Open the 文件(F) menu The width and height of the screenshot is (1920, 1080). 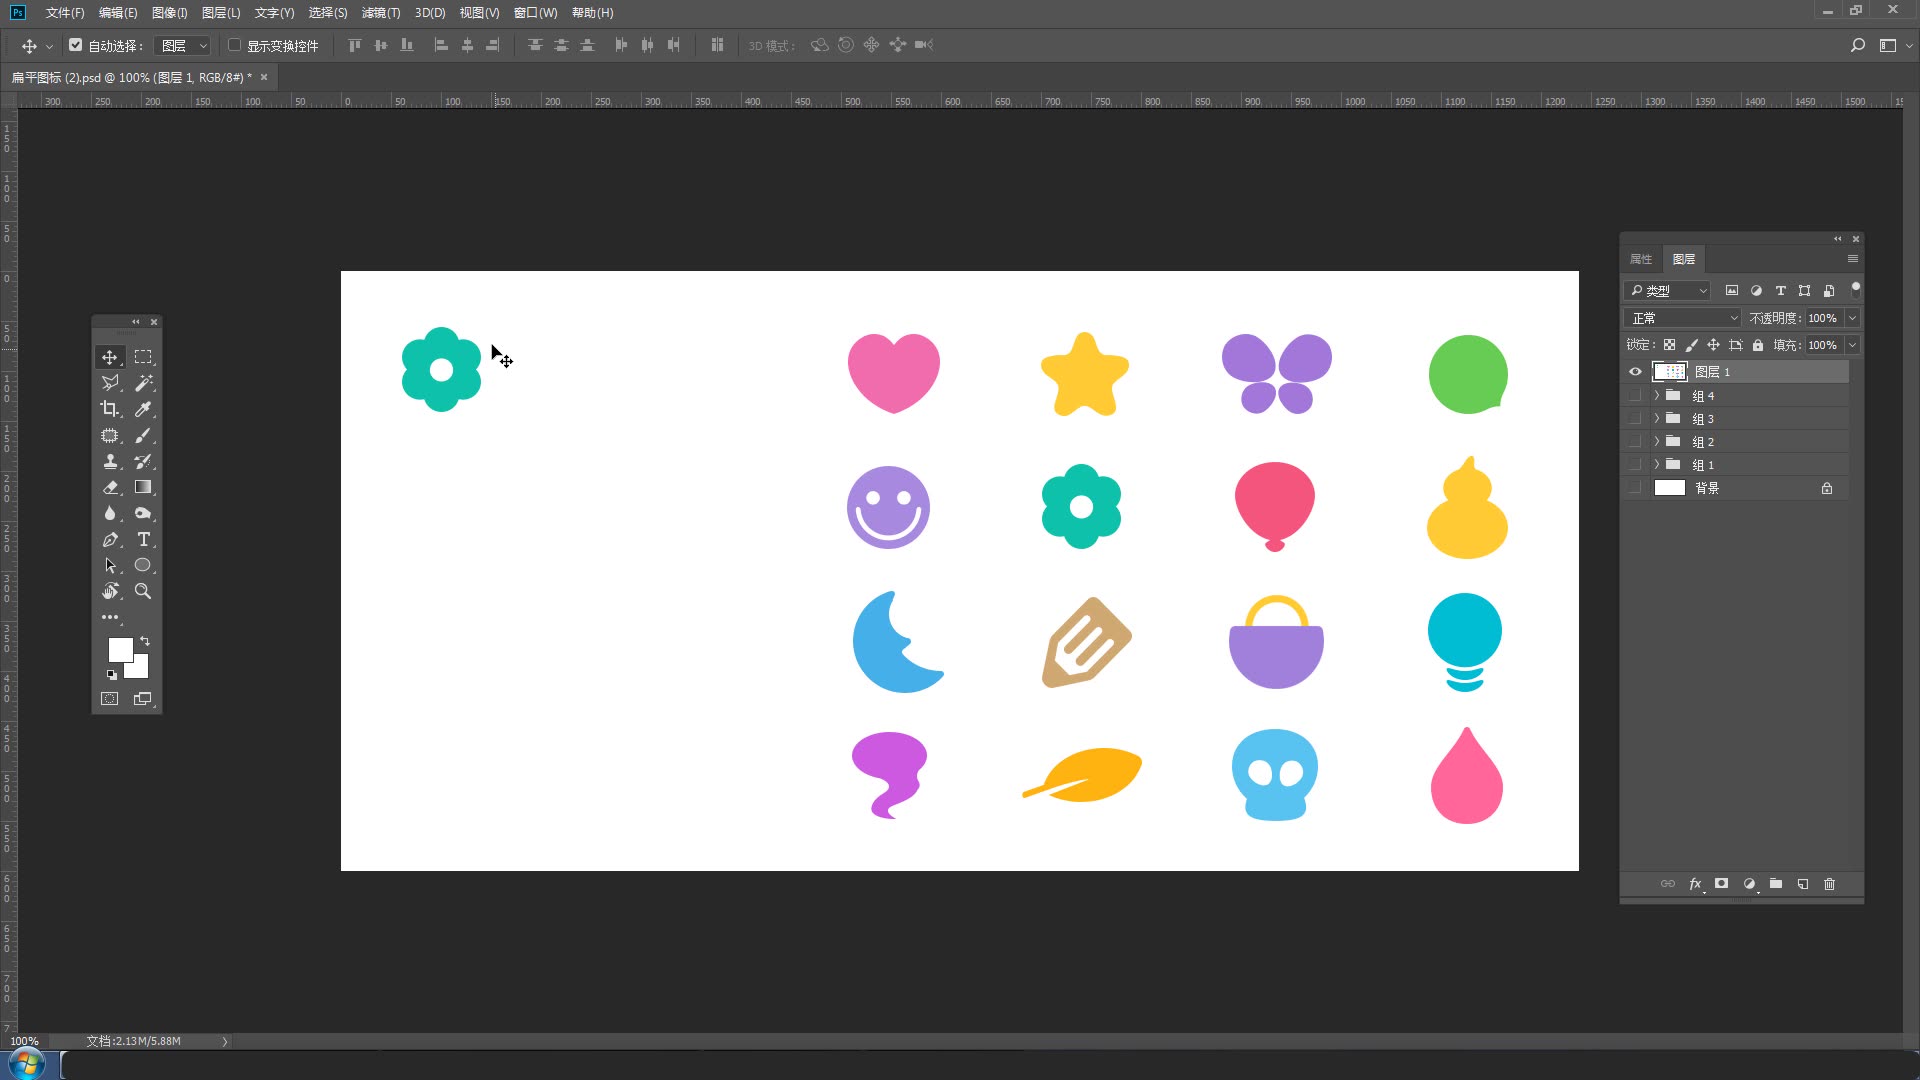click(x=65, y=13)
